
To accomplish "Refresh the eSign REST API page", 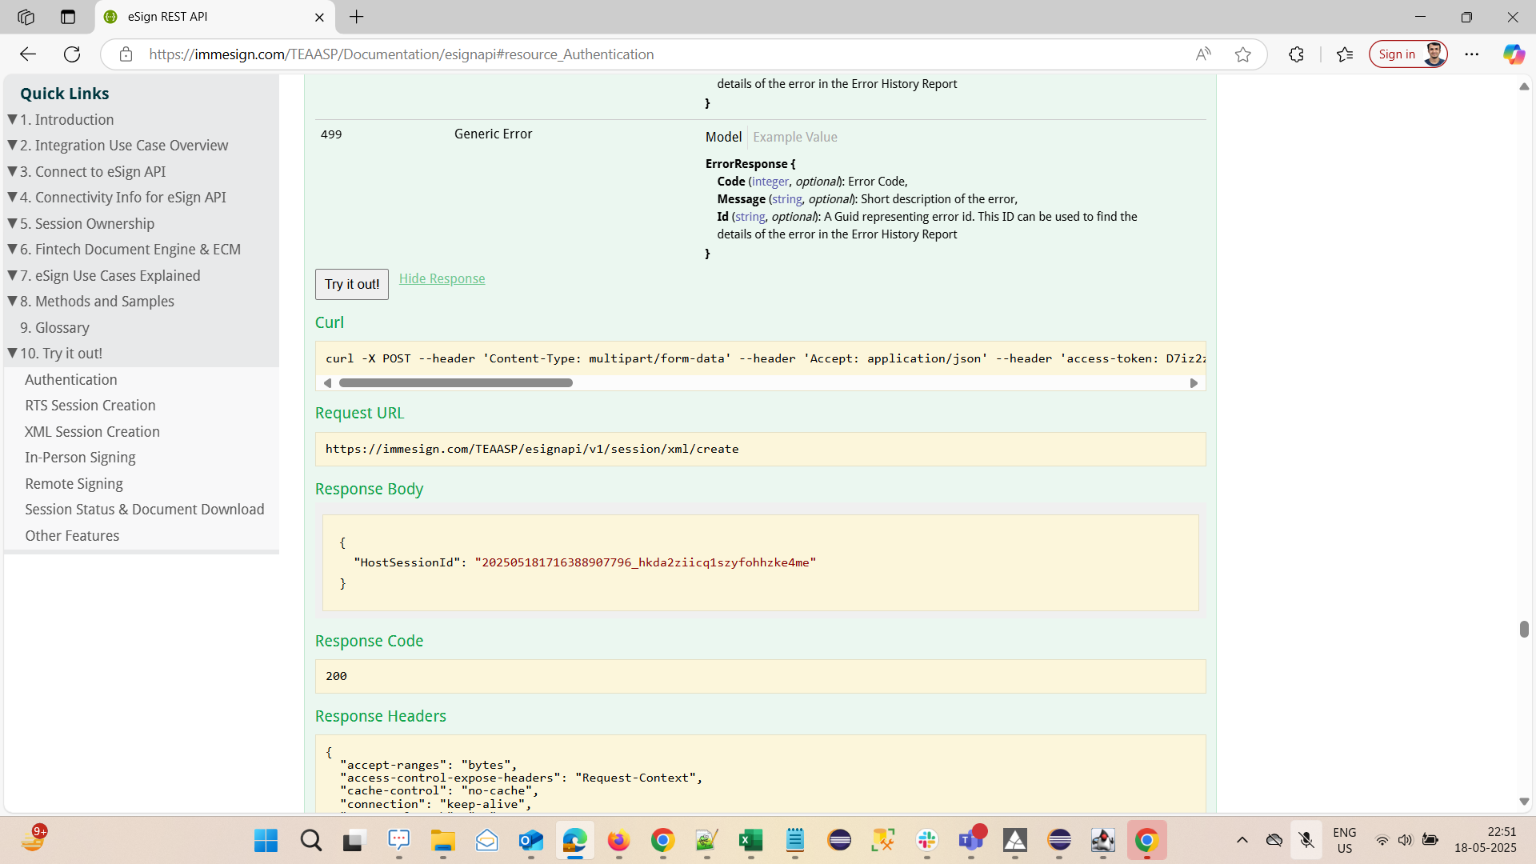I will pyautogui.click(x=72, y=54).
